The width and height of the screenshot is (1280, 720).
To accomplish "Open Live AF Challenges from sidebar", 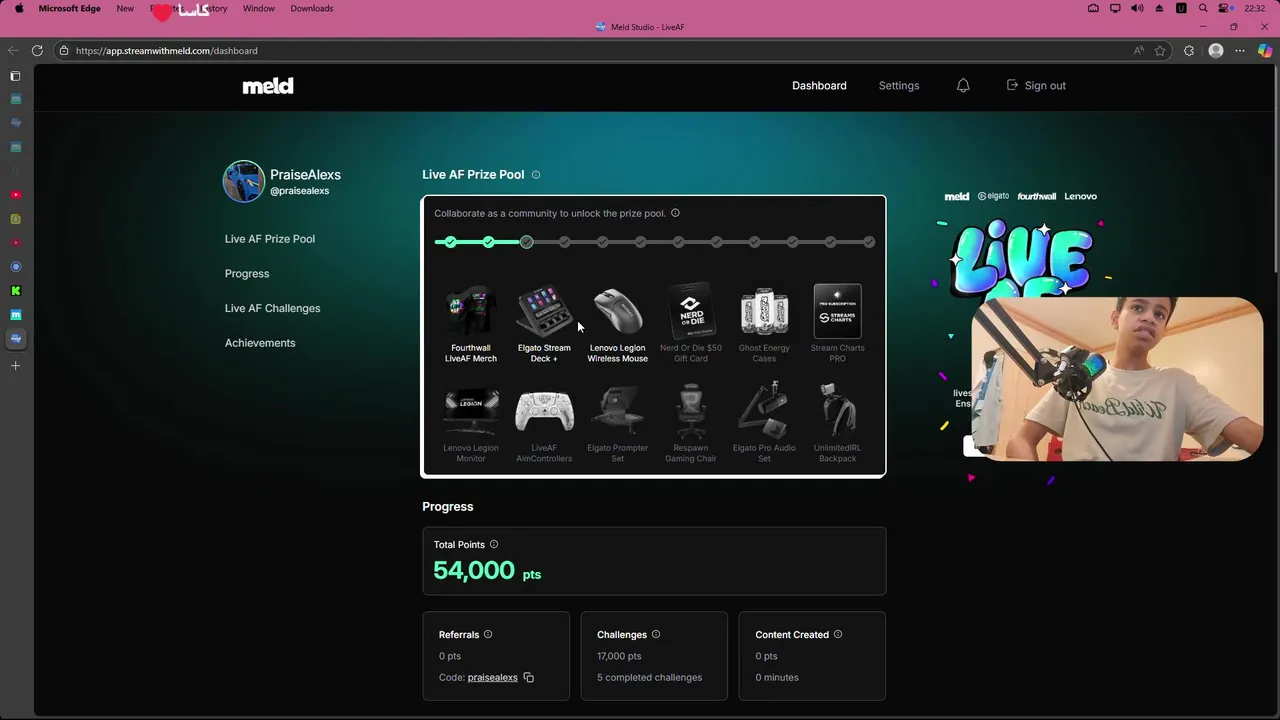I will click(x=273, y=308).
